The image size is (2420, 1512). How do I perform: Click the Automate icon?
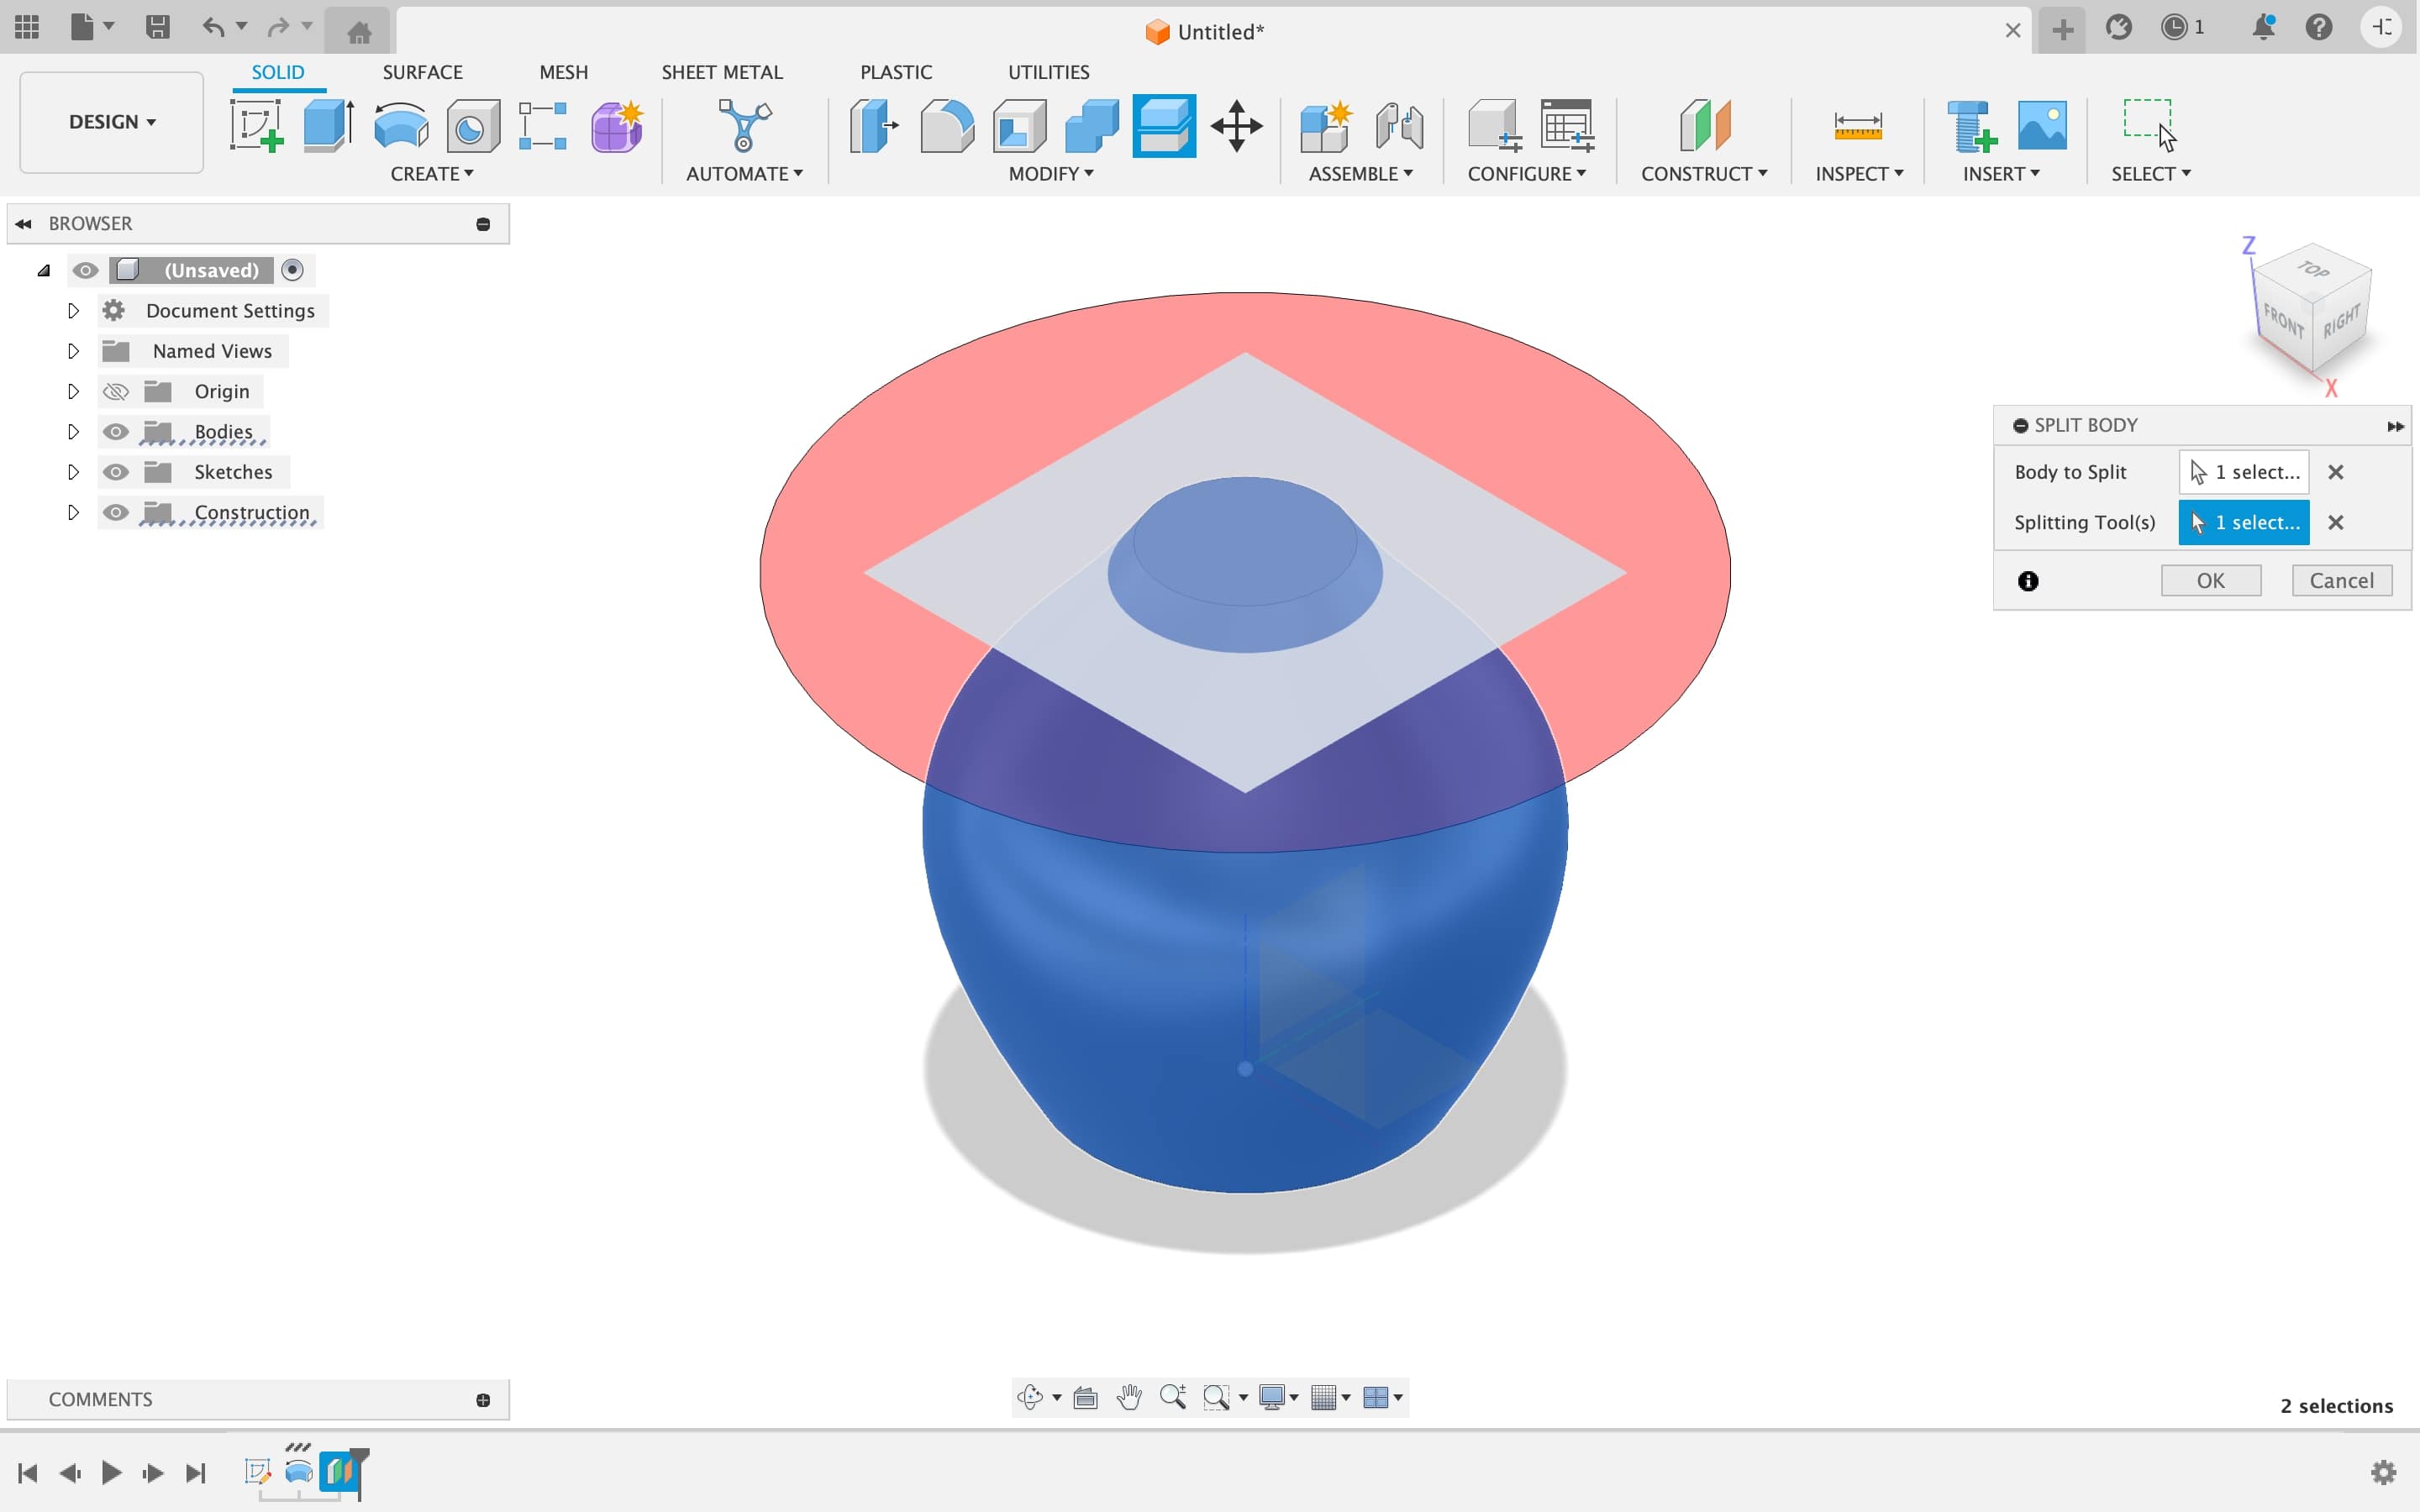click(744, 126)
